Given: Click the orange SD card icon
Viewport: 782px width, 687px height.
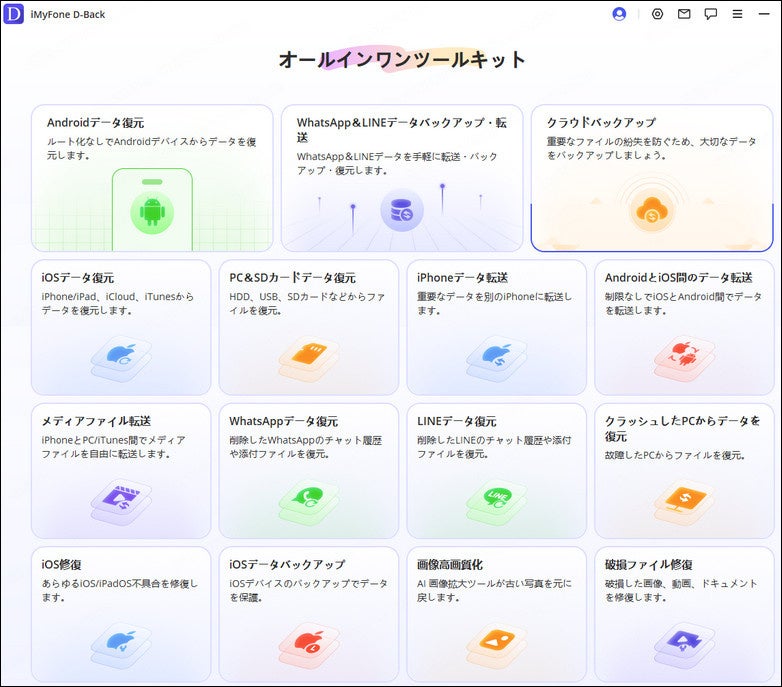Looking at the screenshot, I should 309,357.
